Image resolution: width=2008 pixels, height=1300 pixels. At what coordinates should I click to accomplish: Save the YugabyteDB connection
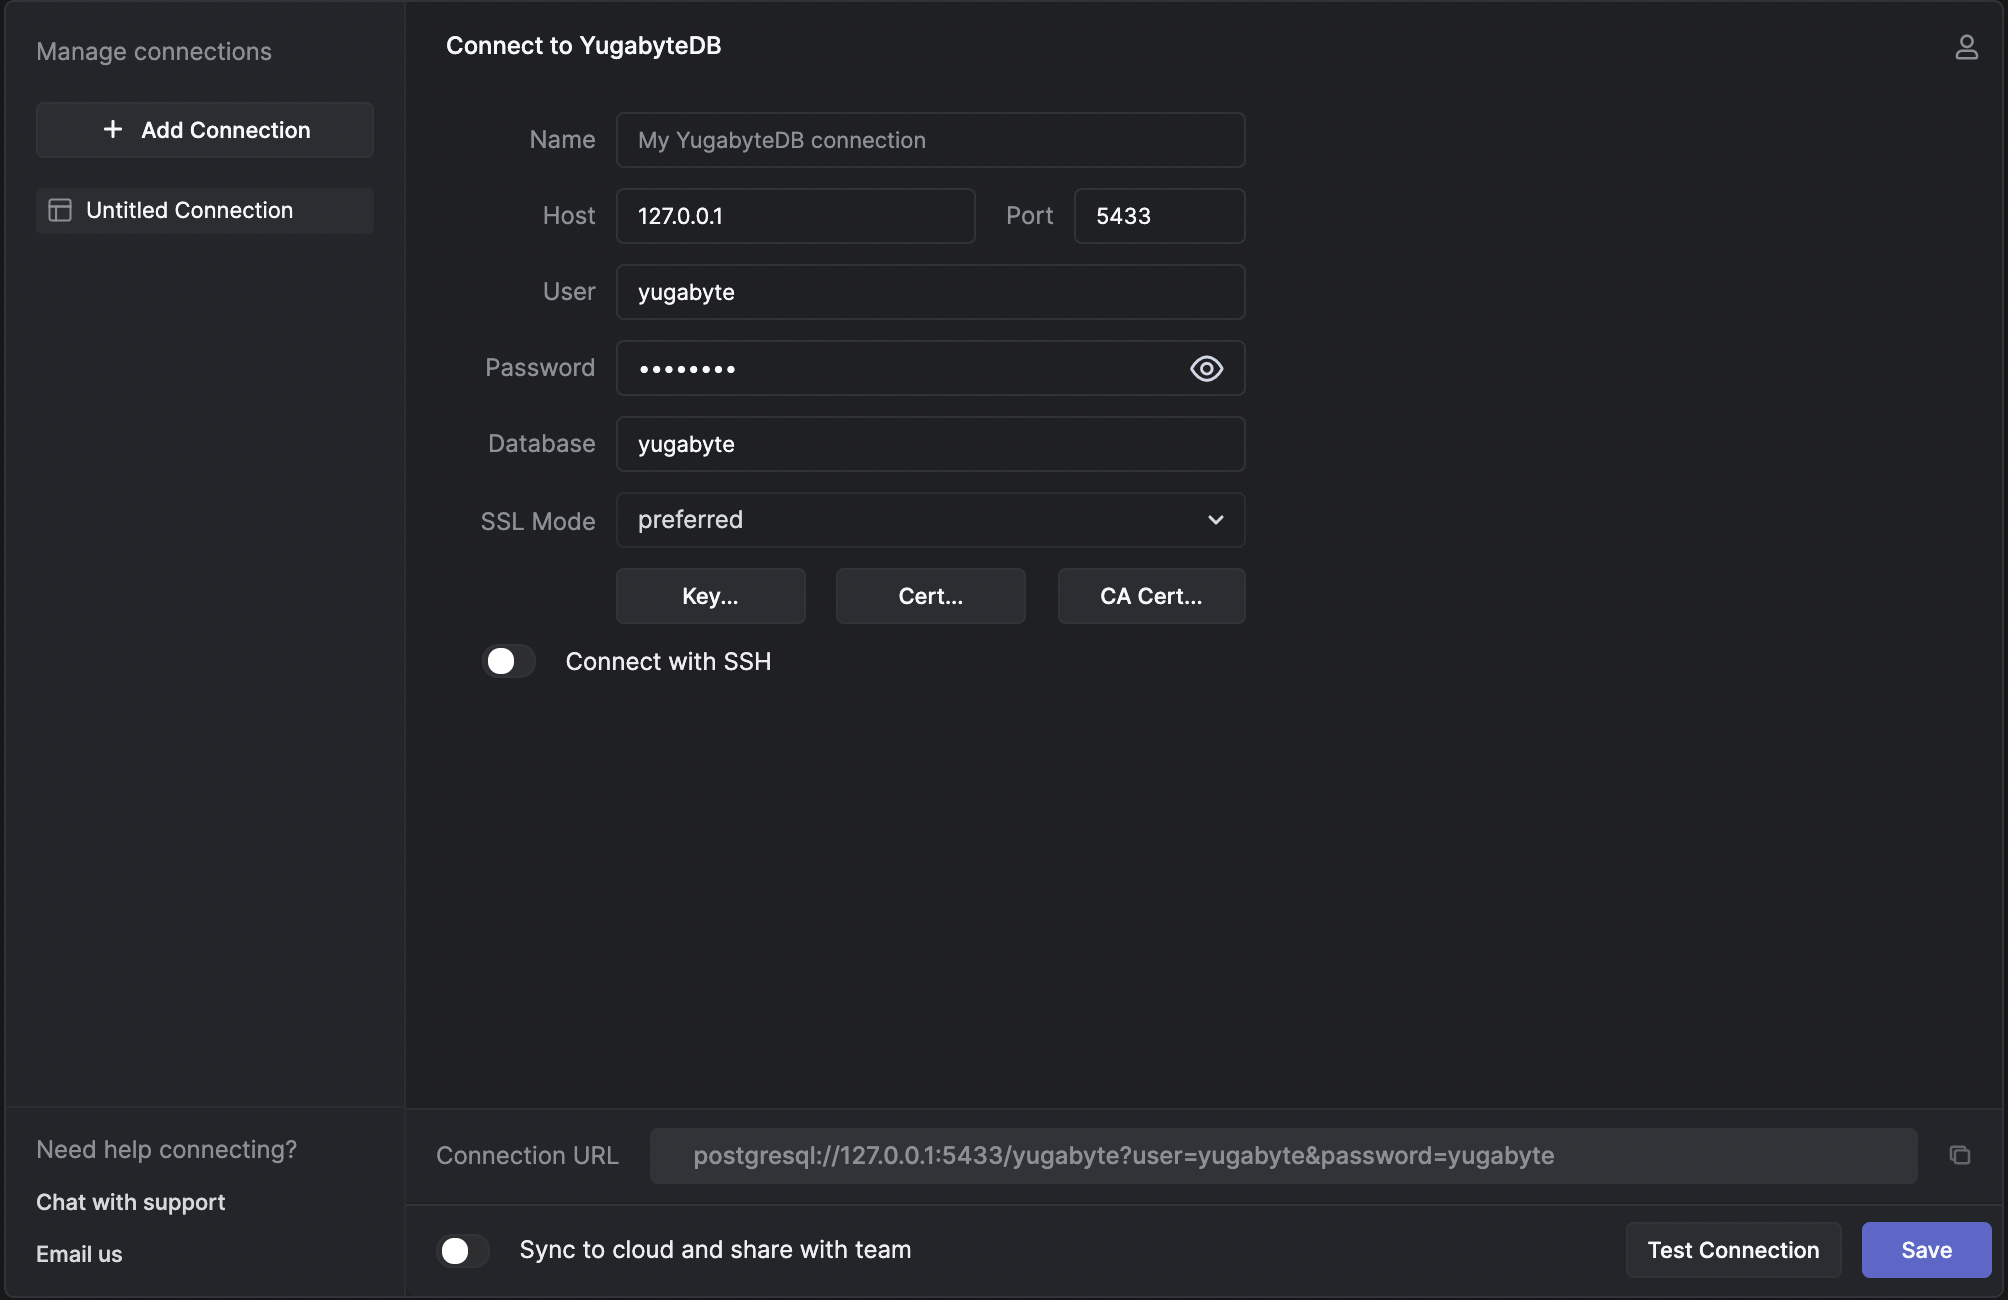pos(1925,1249)
